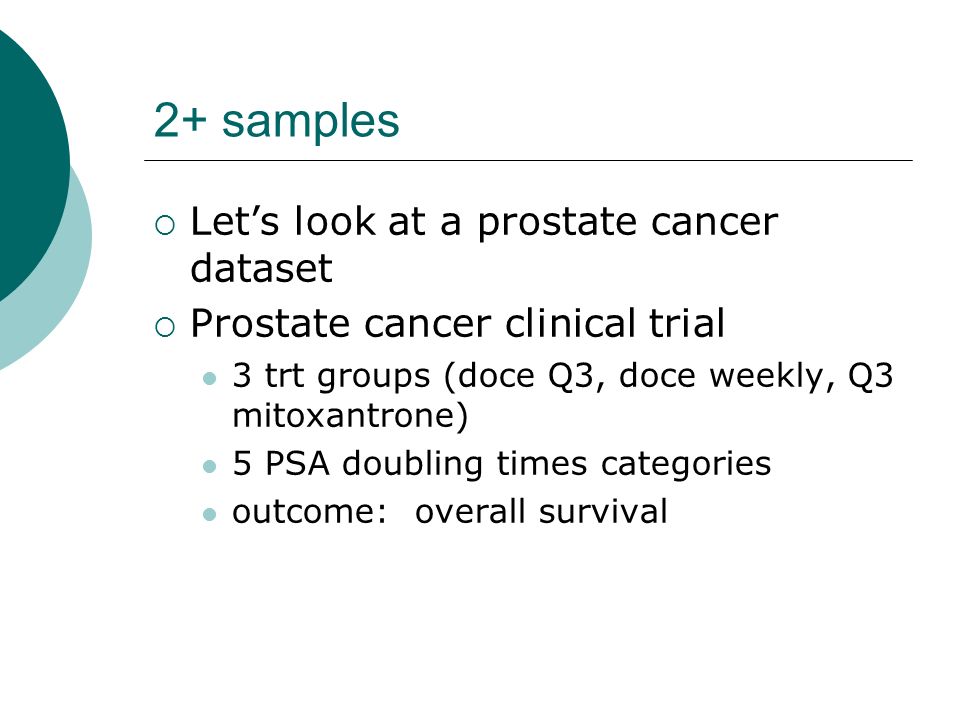Select hollow bullet before 'Prostate cancer clinical trial'

click(165, 327)
